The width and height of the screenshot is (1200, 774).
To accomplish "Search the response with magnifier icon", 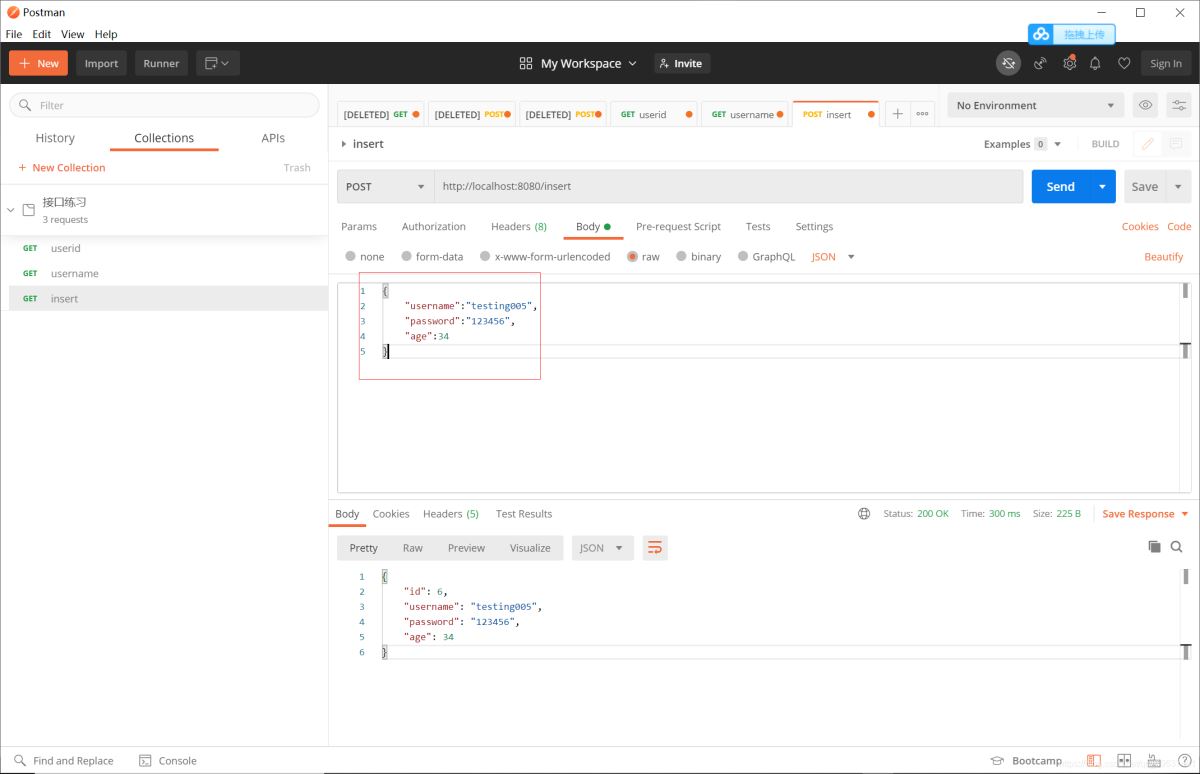I will pos(1177,547).
